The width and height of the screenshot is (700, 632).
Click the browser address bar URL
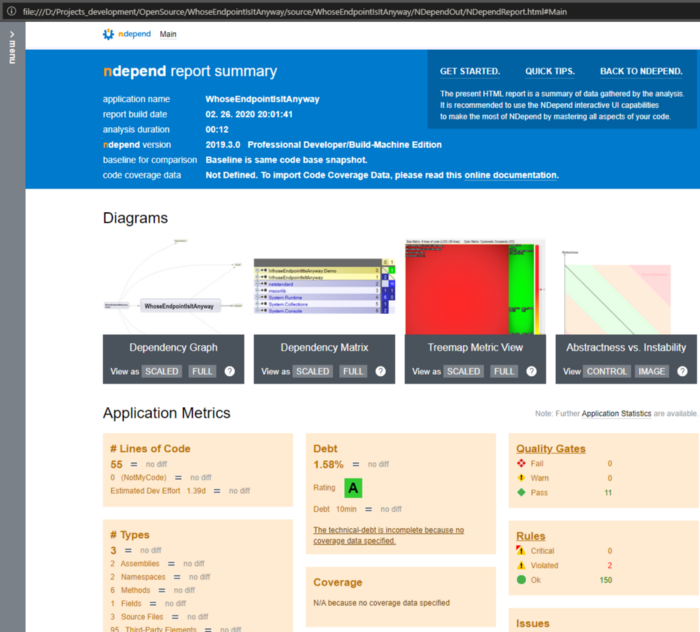point(295,12)
